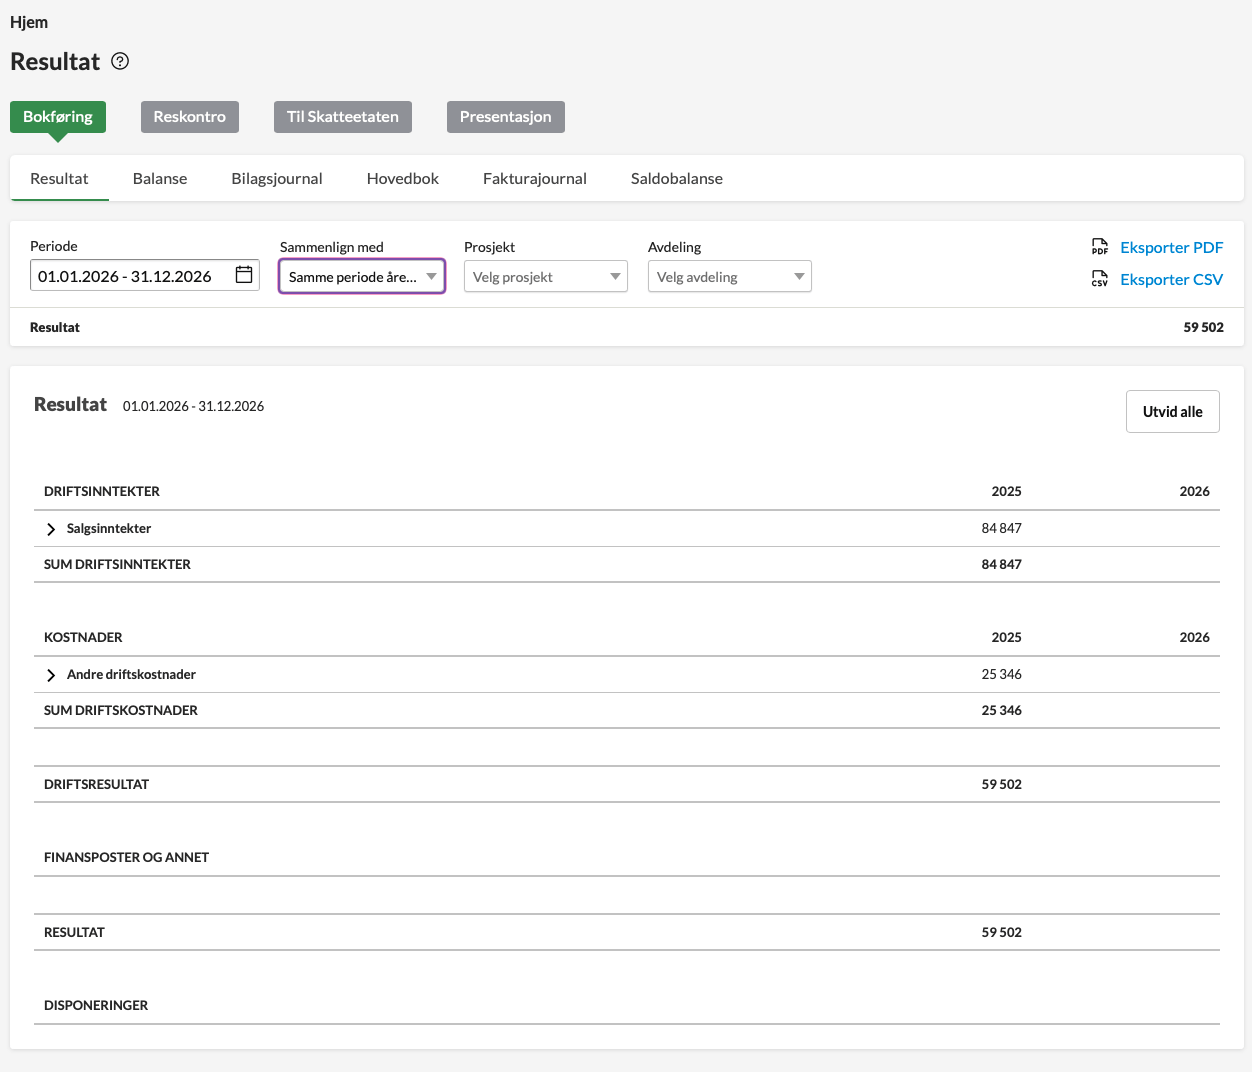Viewport: 1252px width, 1072px height.
Task: Click the PDF file icon
Action: click(x=1100, y=247)
